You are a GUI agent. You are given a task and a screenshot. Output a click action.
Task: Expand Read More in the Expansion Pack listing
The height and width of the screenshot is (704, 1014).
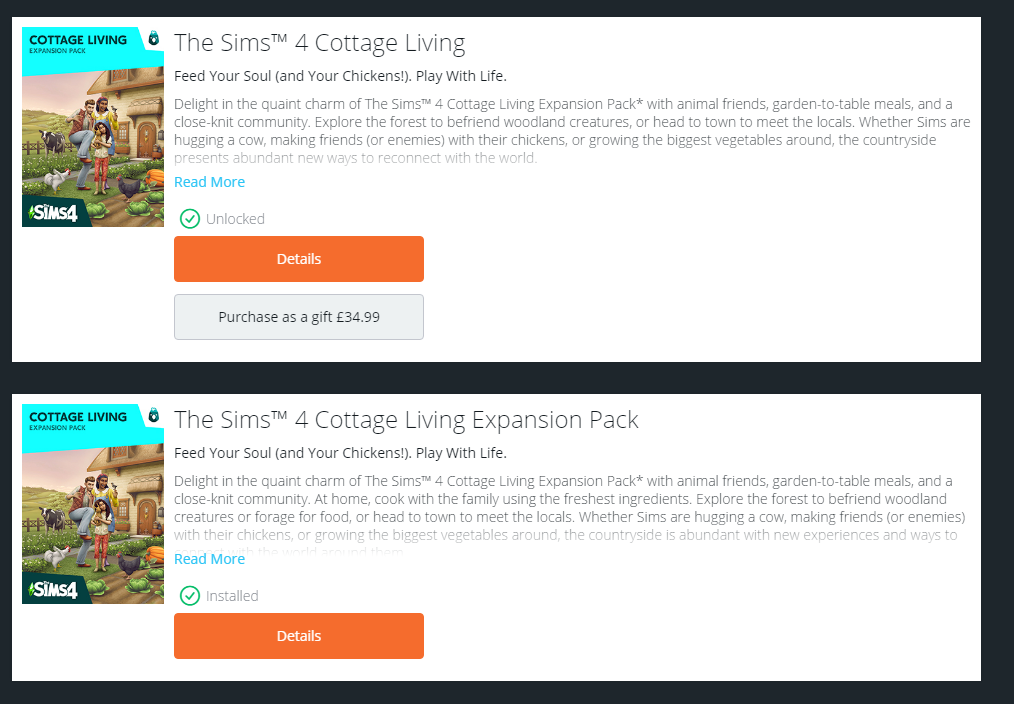point(209,559)
